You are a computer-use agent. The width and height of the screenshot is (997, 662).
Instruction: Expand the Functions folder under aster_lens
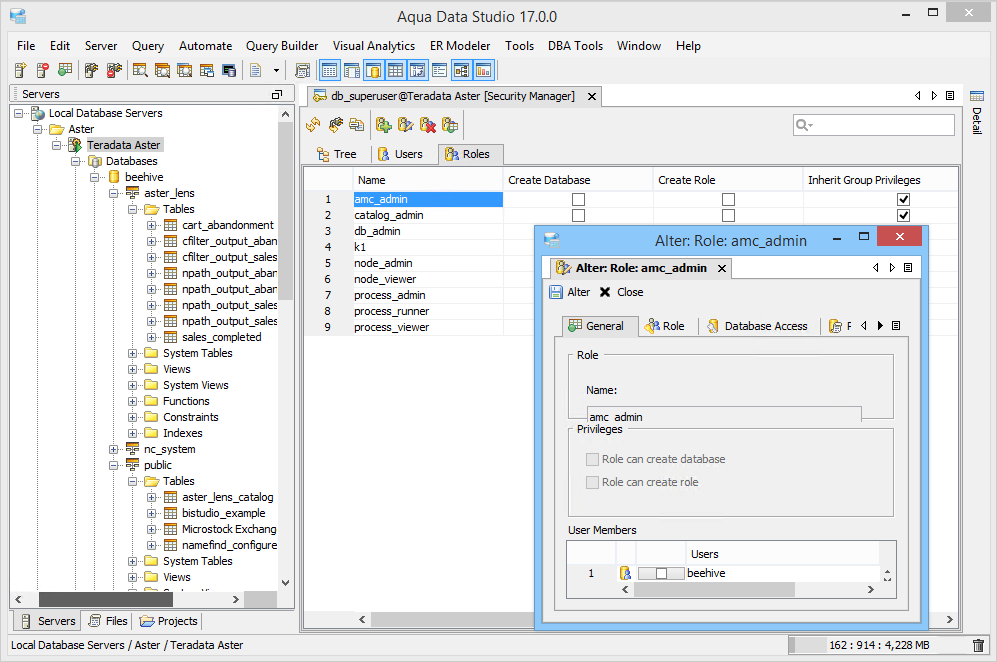(132, 401)
